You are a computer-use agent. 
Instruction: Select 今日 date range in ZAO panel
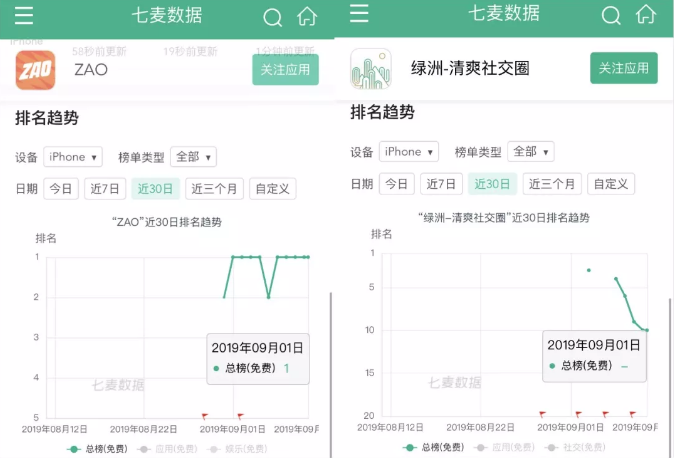click(61, 189)
